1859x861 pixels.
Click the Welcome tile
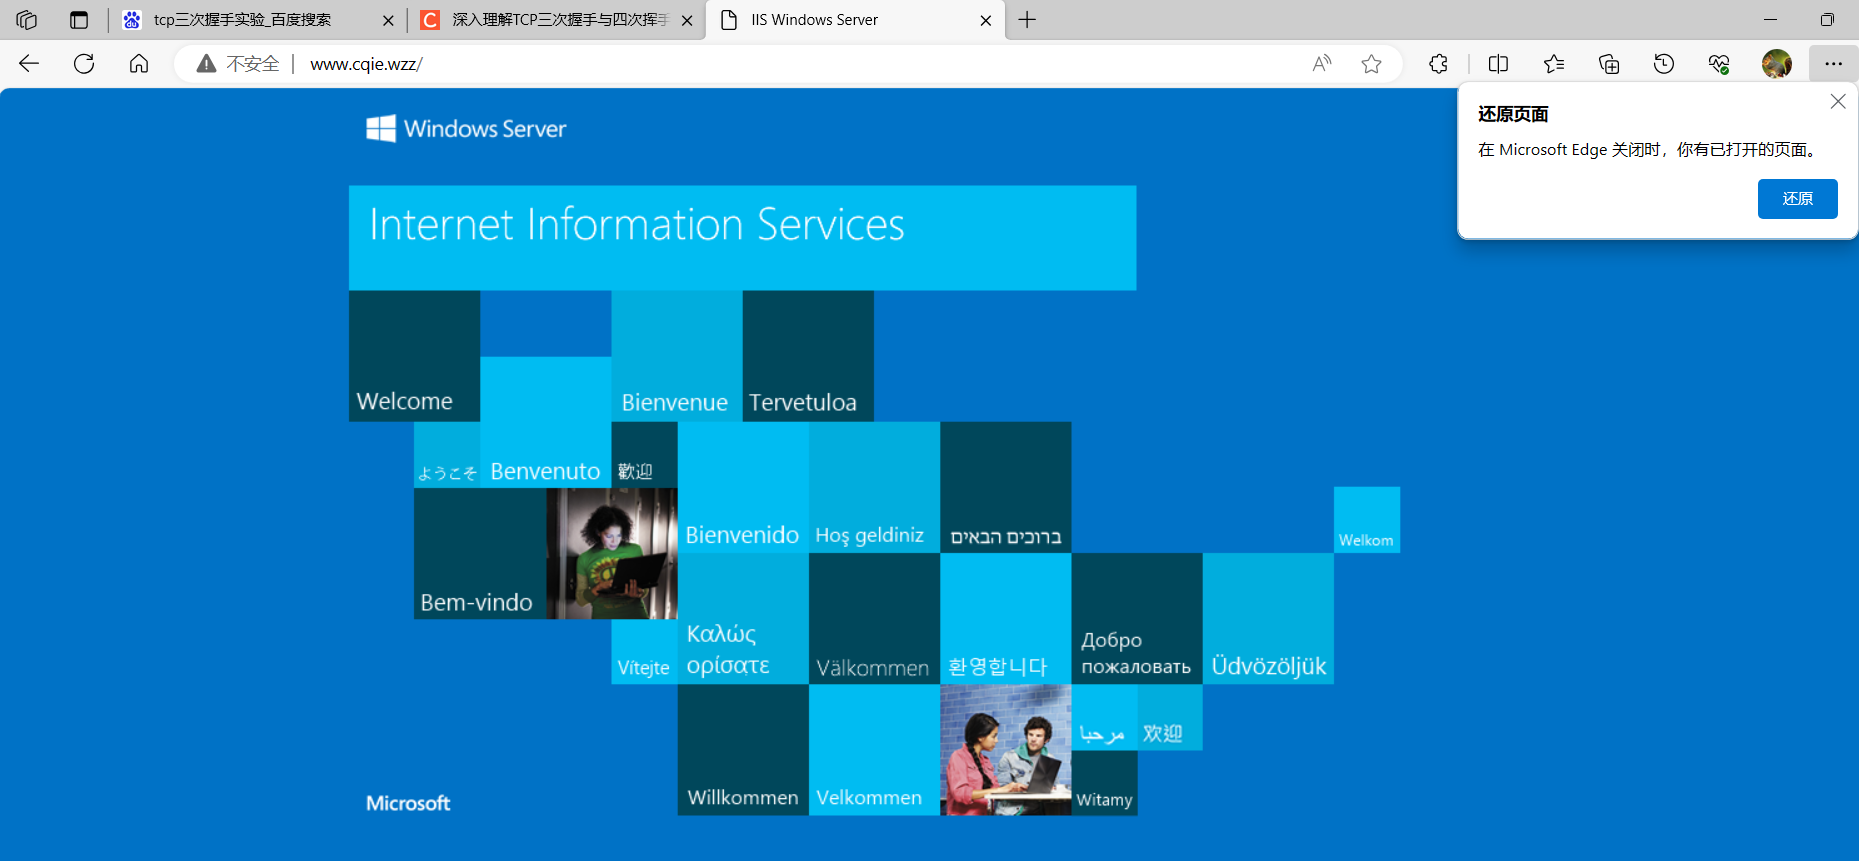click(x=414, y=356)
